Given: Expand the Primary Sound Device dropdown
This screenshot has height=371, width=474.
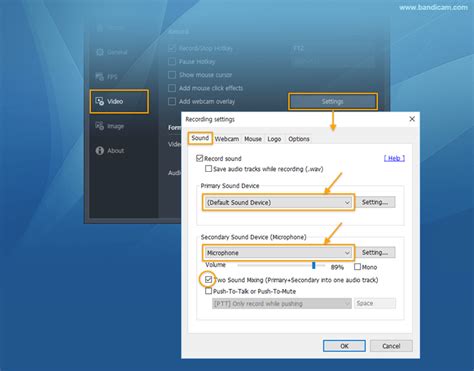Looking at the screenshot, I should (278, 202).
